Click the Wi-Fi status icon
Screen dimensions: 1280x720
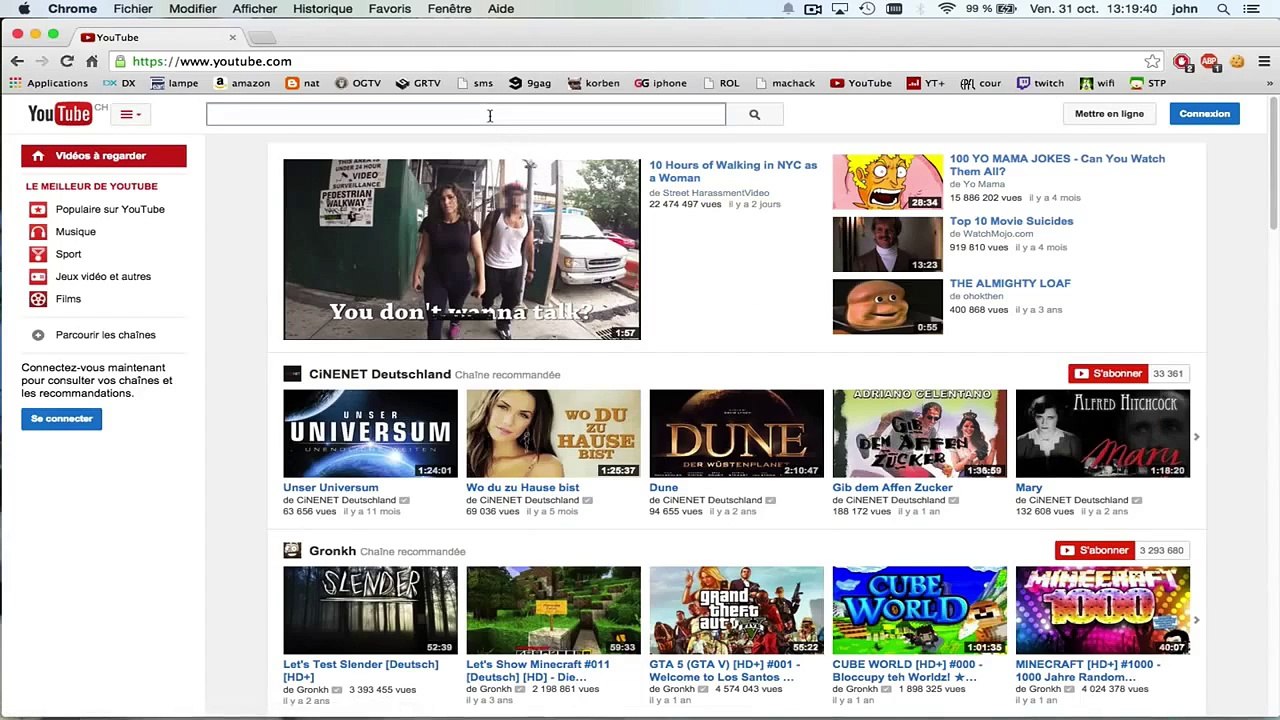(x=946, y=9)
